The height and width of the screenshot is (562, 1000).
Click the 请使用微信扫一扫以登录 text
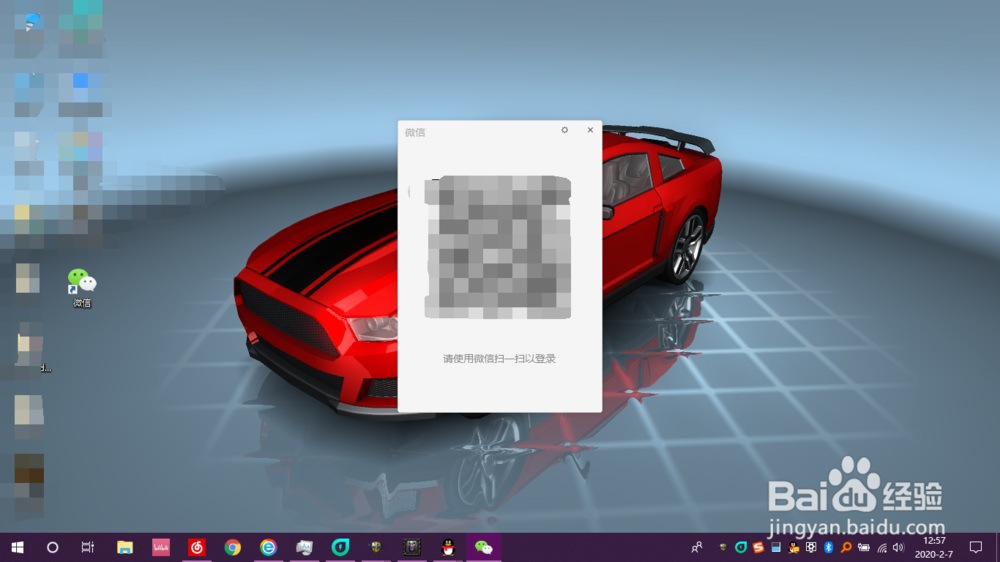[499, 359]
